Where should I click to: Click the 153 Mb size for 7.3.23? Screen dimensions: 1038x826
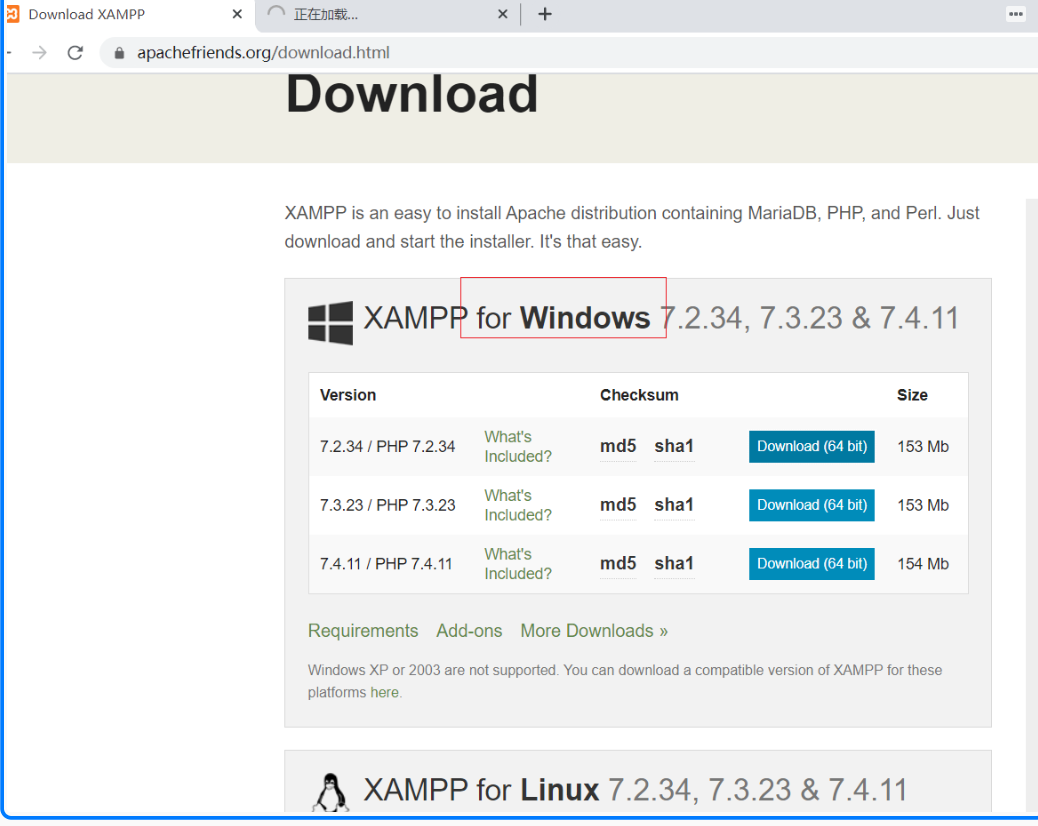pos(923,505)
